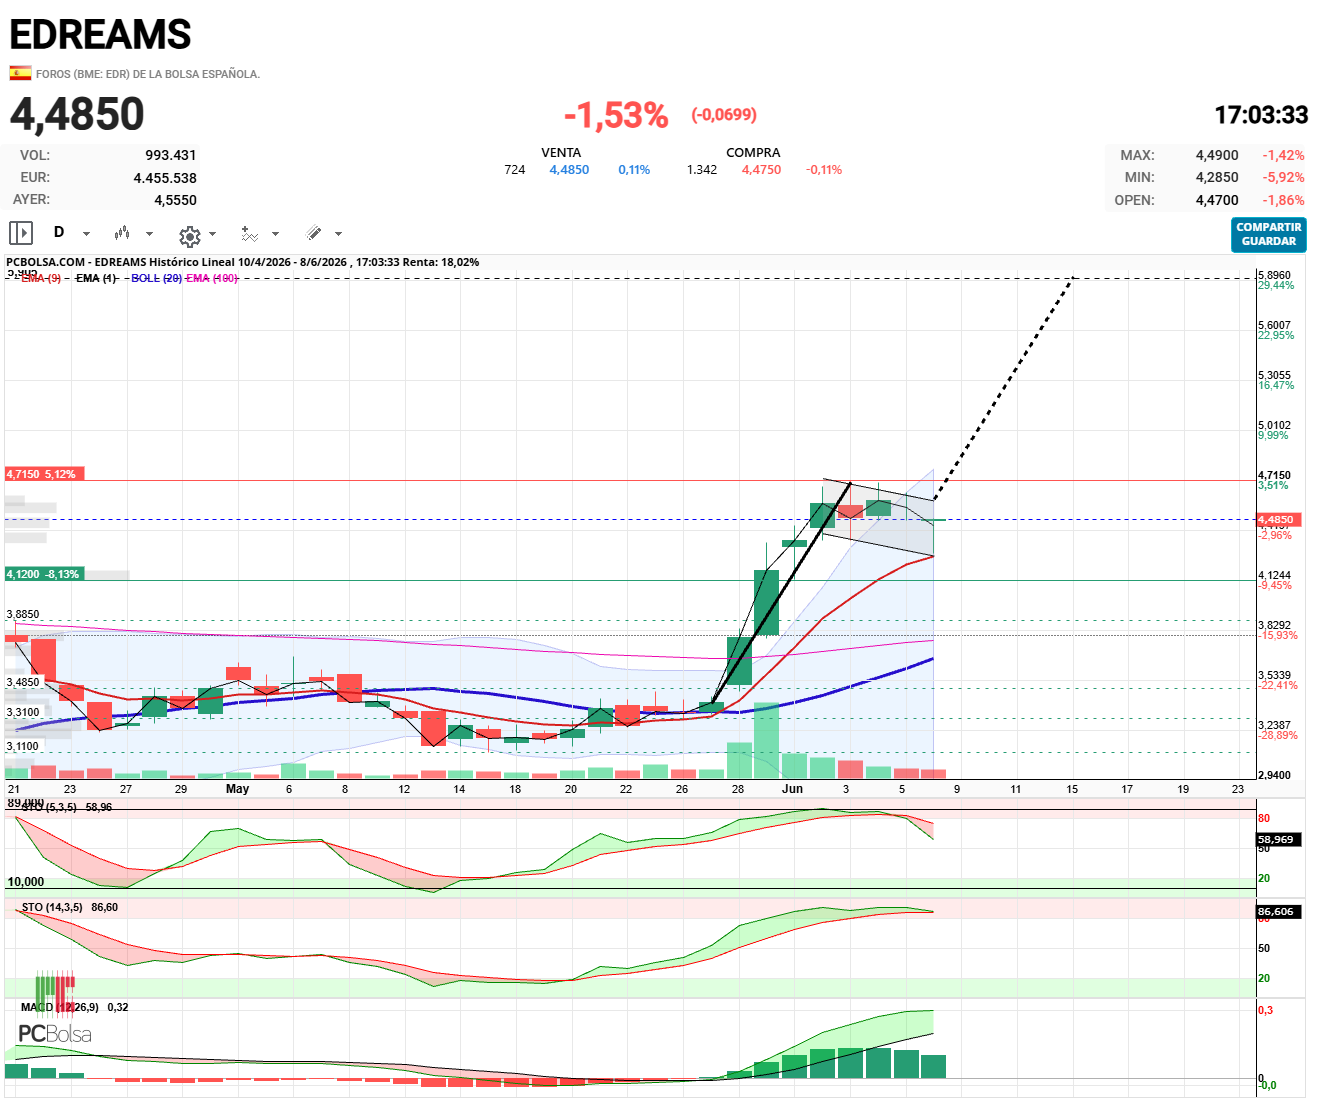Click the EMA (100) indicator legend label

pos(212,278)
